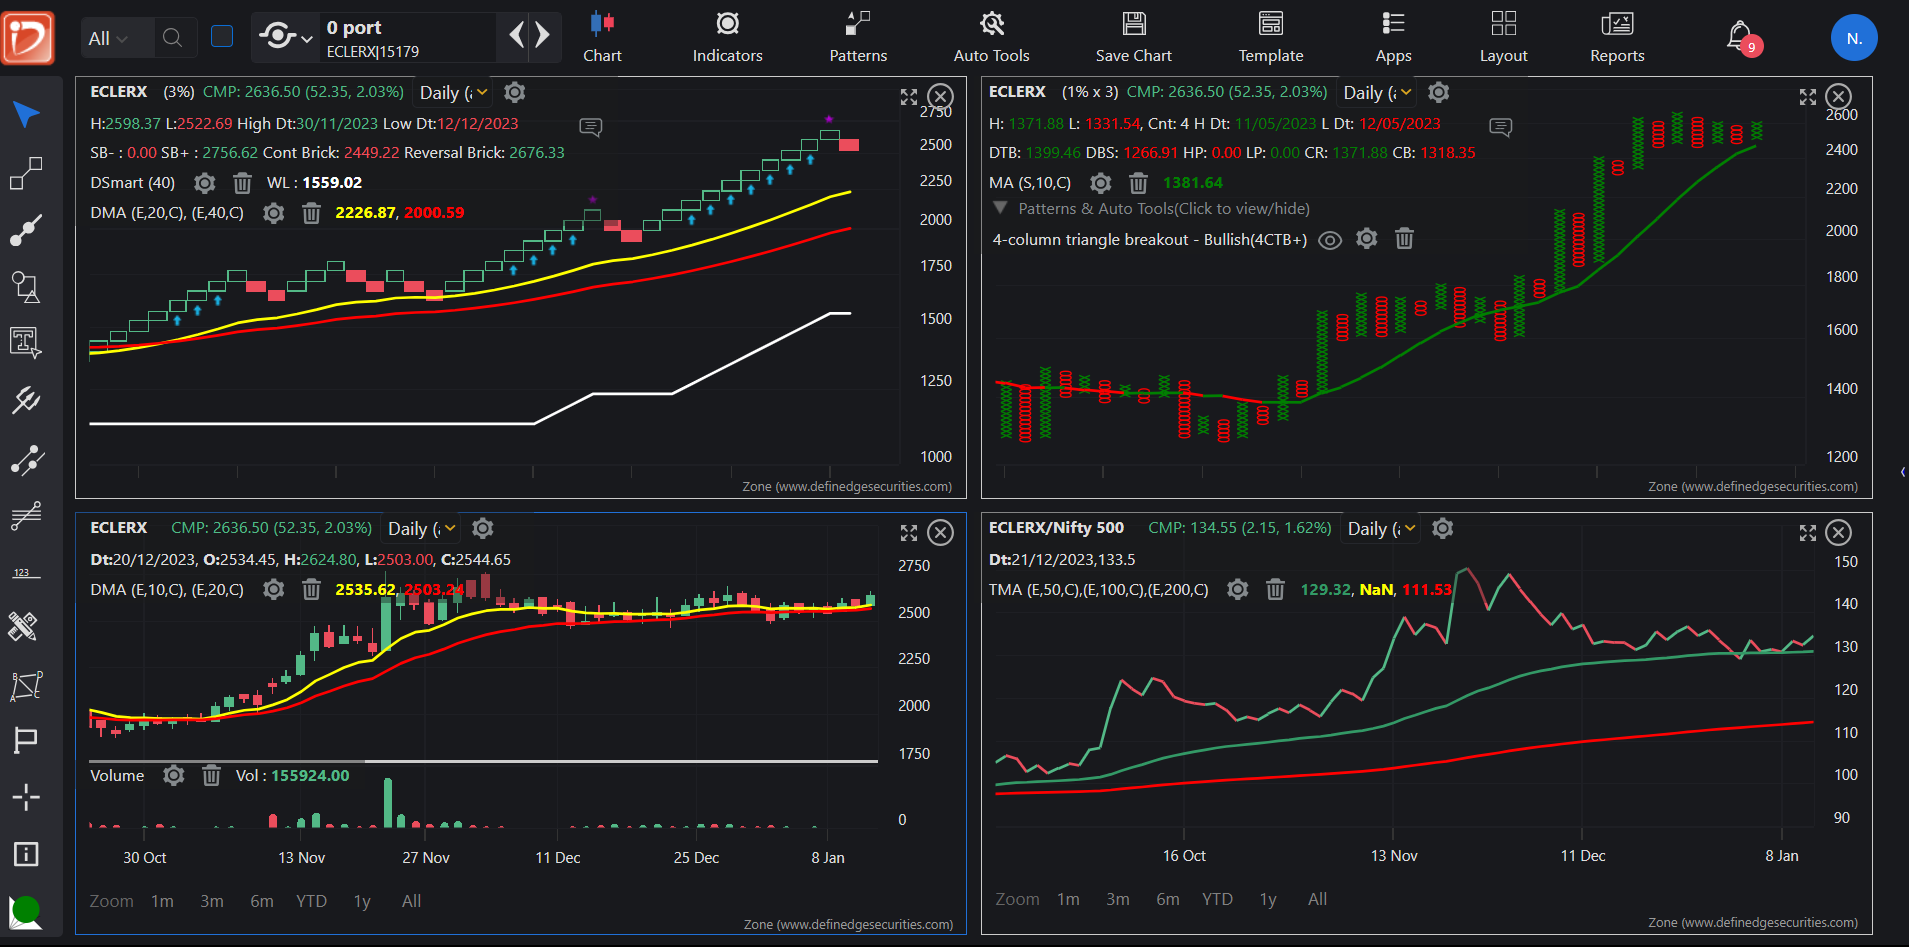The height and width of the screenshot is (947, 1909).
Task: Open the portfolio selector dropdown arrow
Action: click(x=306, y=39)
